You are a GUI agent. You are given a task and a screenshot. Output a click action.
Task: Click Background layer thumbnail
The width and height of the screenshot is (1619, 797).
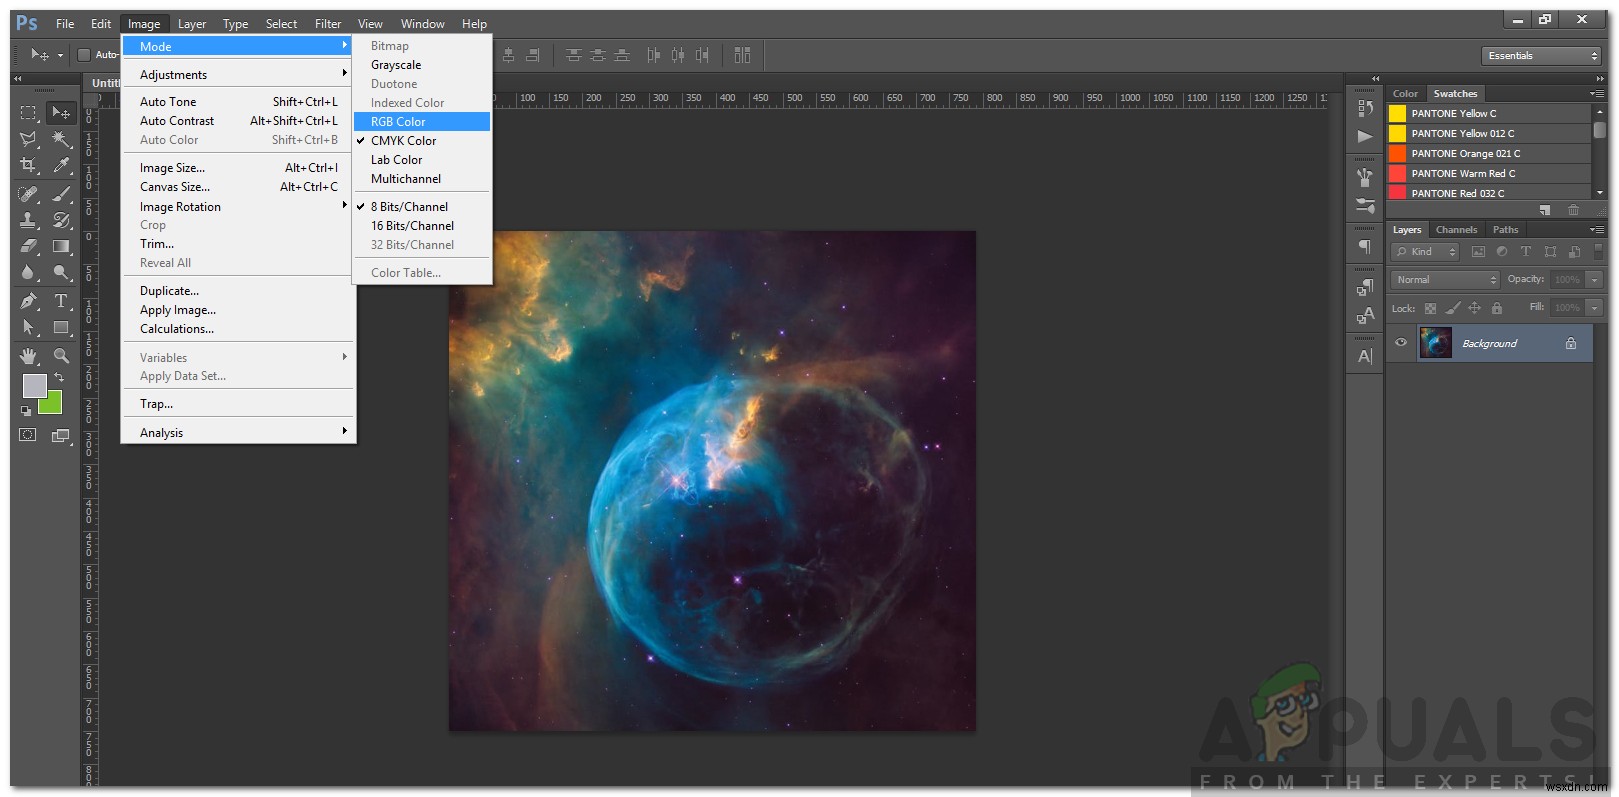pyautogui.click(x=1435, y=343)
